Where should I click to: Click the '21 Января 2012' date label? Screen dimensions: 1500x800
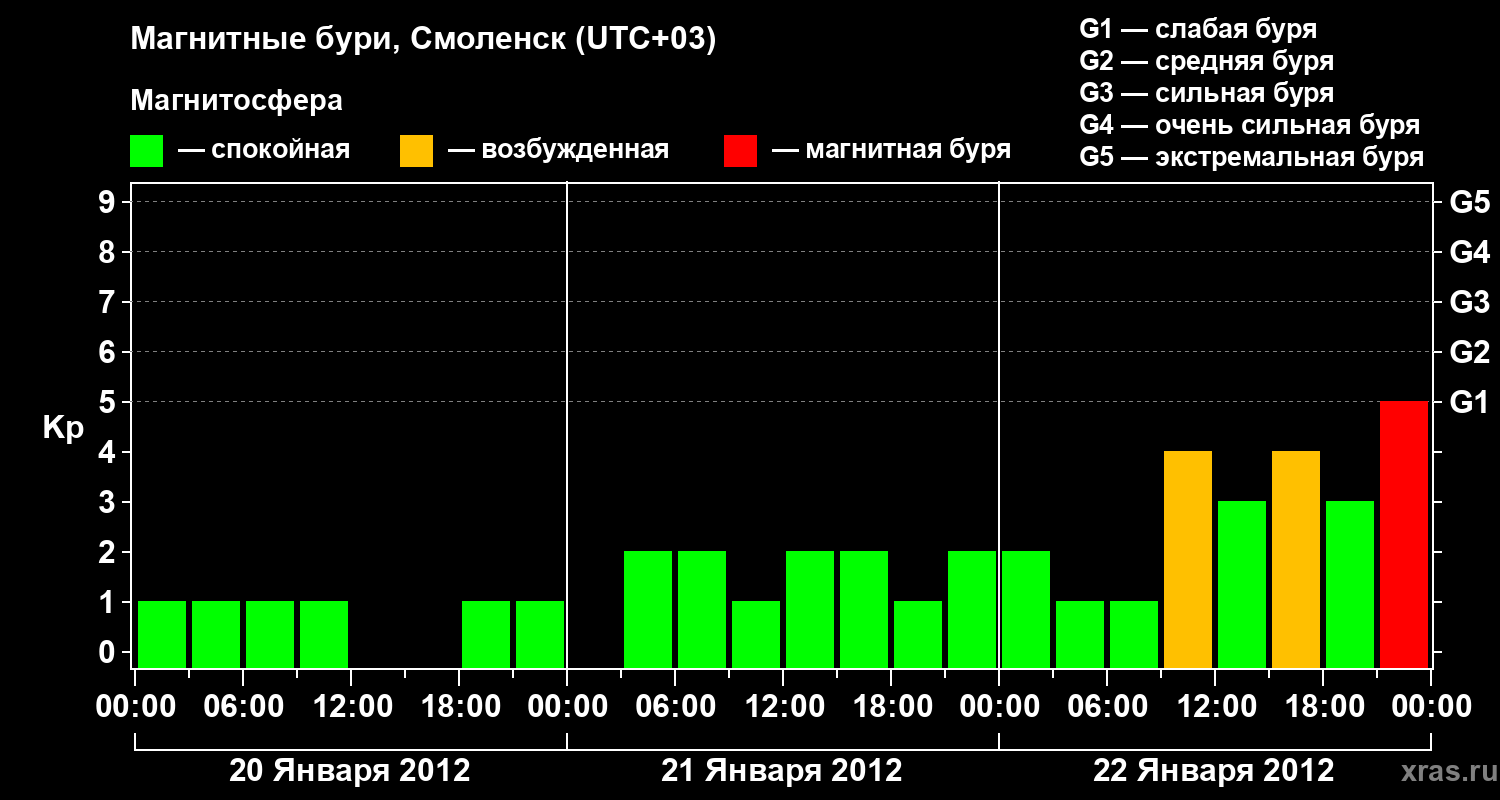point(782,771)
